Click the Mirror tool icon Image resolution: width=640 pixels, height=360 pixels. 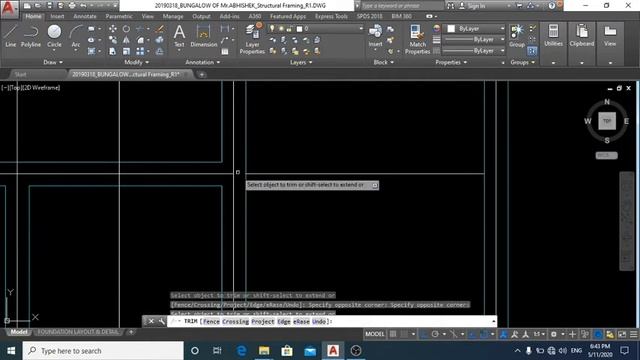click(x=126, y=40)
